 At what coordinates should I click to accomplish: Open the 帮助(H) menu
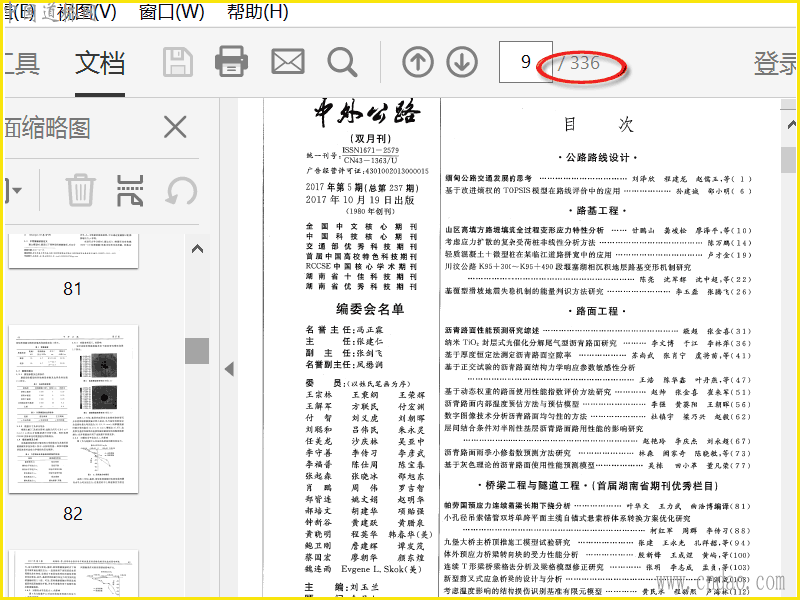coord(258,11)
